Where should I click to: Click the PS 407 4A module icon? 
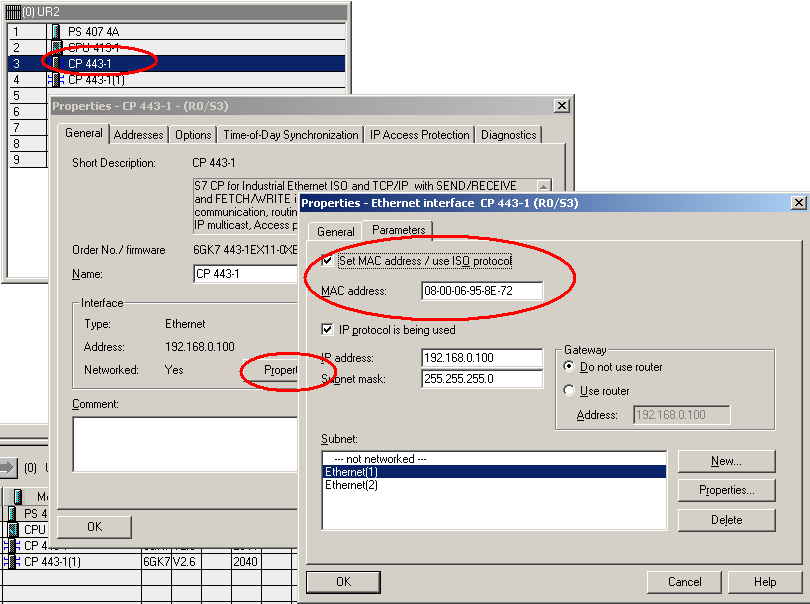(x=56, y=32)
